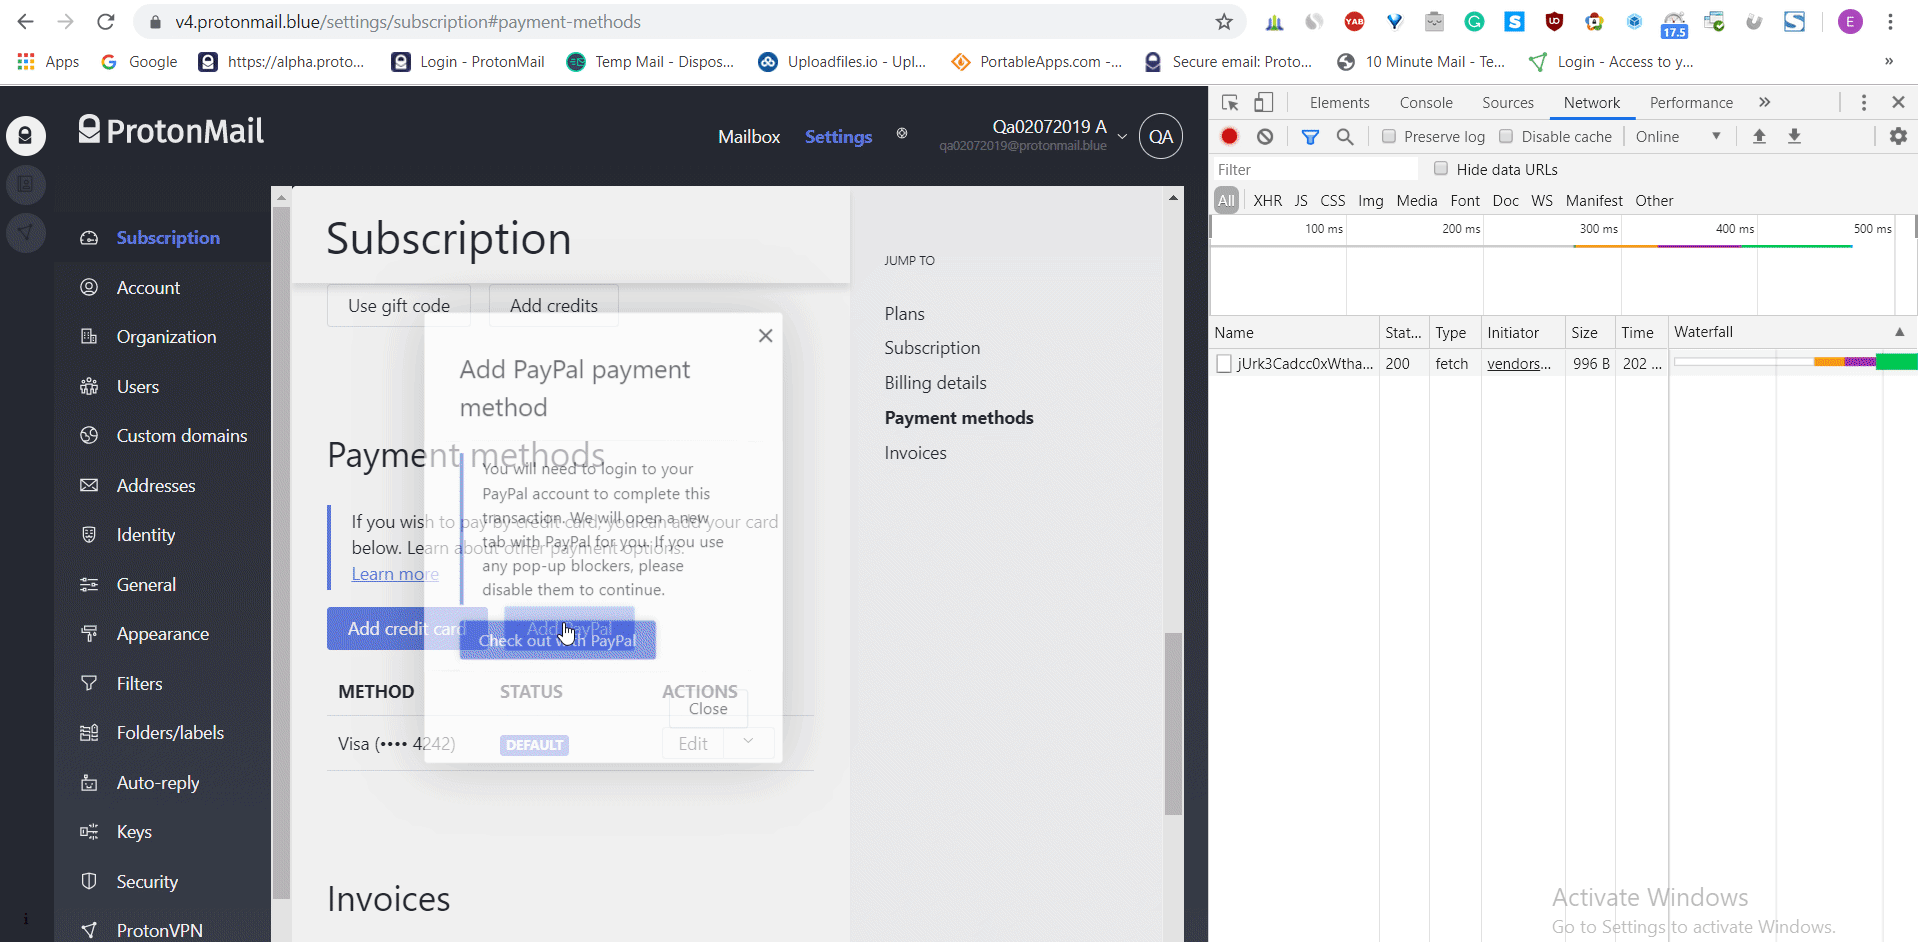This screenshot has width=1918, height=942.
Task: Open the network request filter funnel icon
Action: point(1309,136)
